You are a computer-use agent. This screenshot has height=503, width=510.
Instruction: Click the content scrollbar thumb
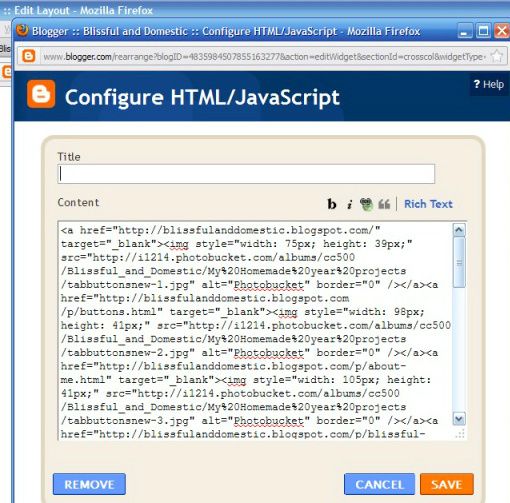click(x=459, y=262)
